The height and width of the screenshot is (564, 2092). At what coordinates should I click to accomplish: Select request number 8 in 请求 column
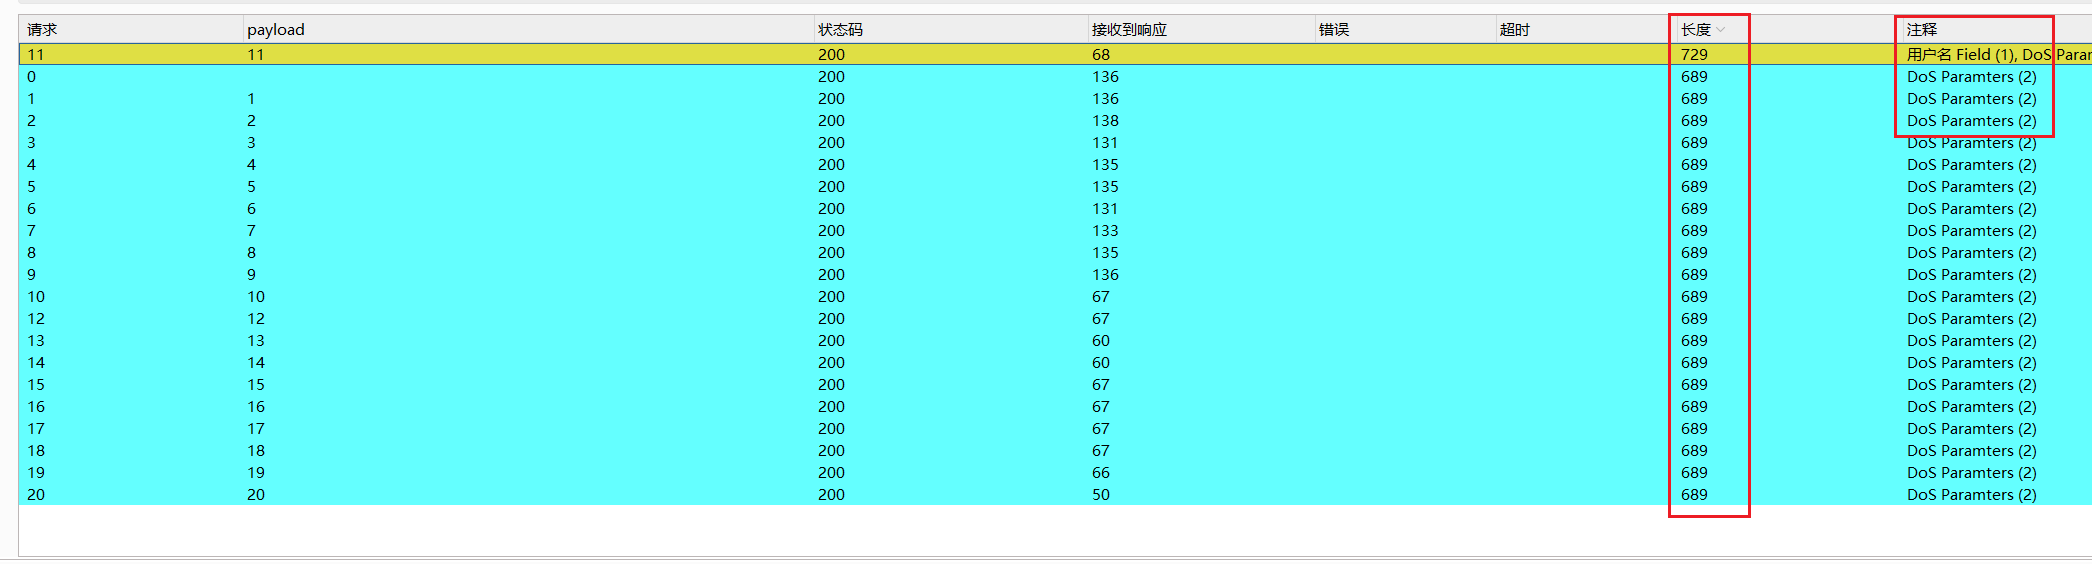[x=31, y=252]
